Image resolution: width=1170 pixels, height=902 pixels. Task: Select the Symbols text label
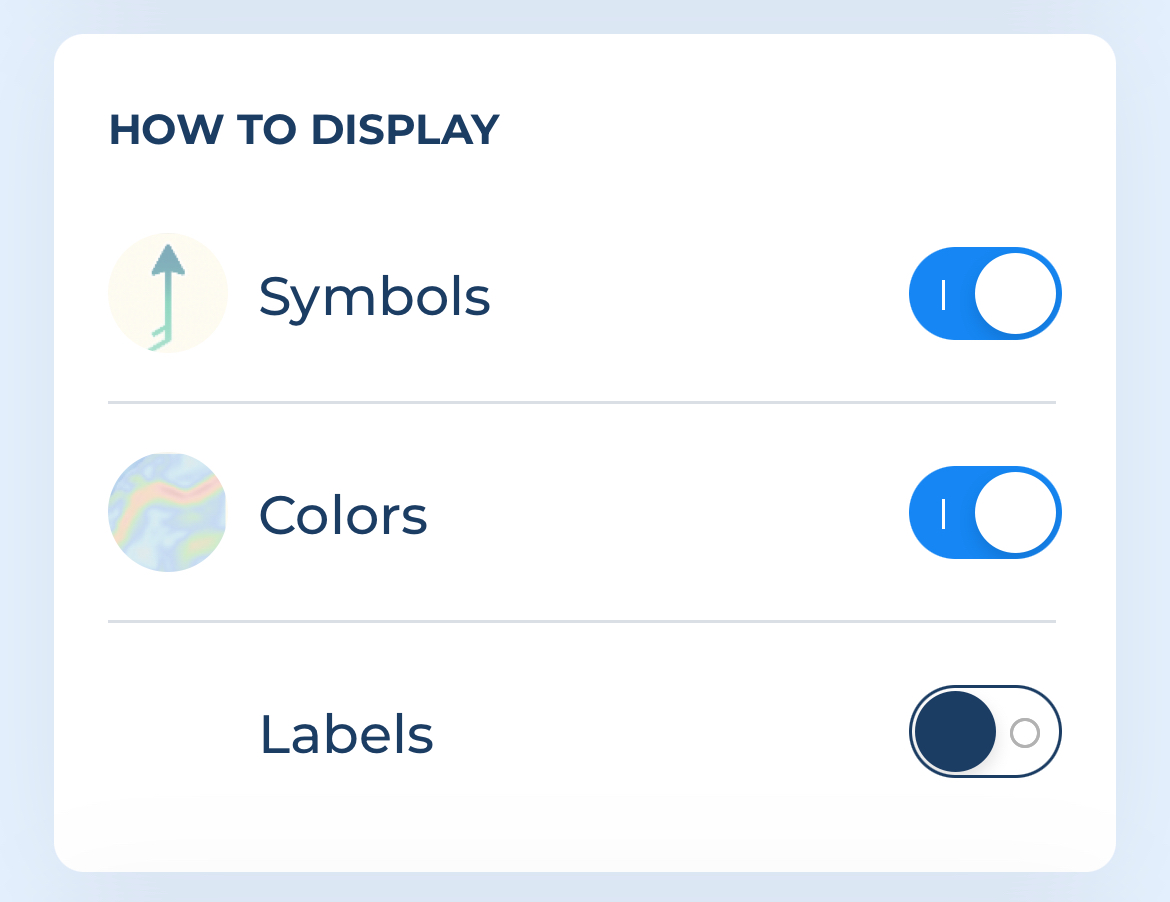(375, 297)
